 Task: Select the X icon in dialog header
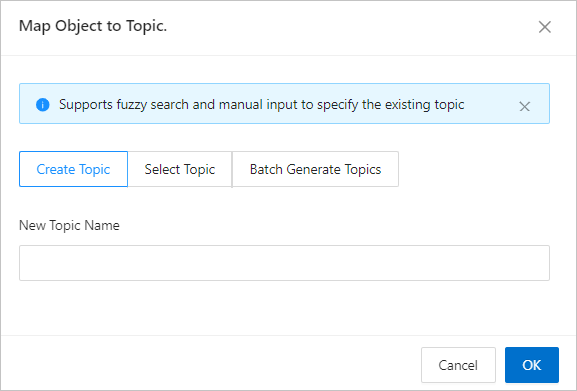tap(545, 27)
